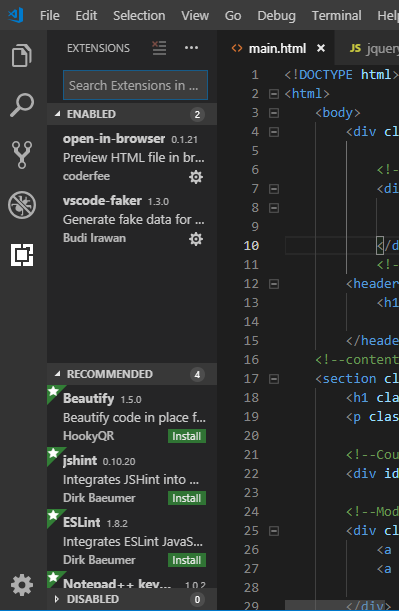The image size is (399, 611).
Task: Fold the block at line 7
Action: coord(274,189)
